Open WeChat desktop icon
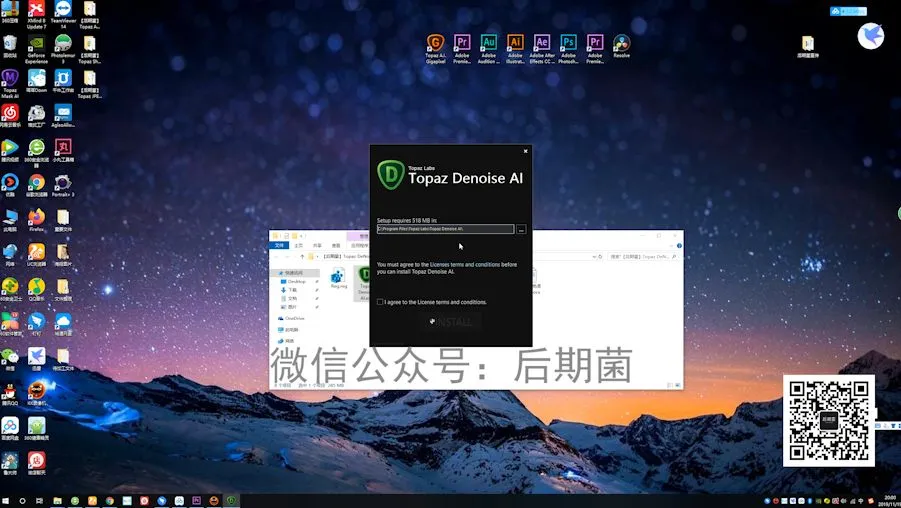Viewport: 901px width, 508px height. [10, 359]
